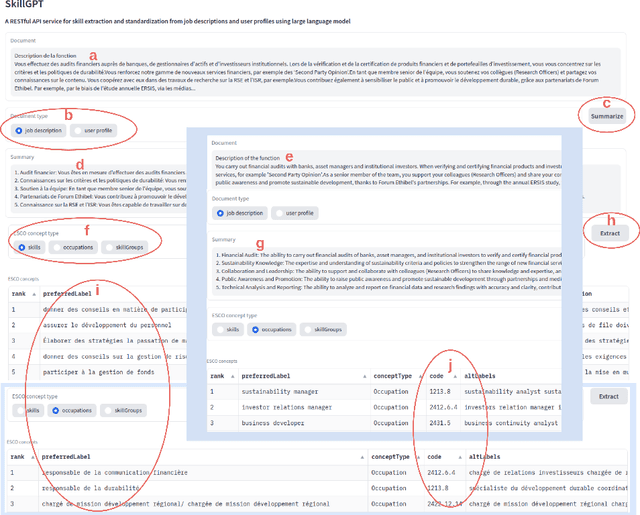The image size is (640, 515).
Task: Click 'business continuity analyst' altLabels cell
Action: 511,423
